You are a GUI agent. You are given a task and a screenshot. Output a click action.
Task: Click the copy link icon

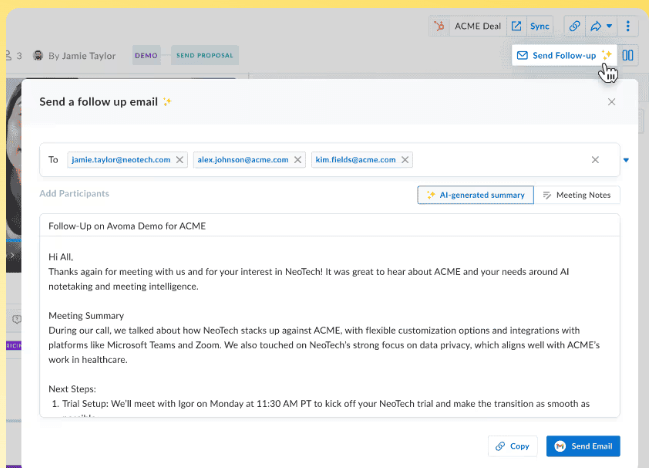(x=575, y=26)
